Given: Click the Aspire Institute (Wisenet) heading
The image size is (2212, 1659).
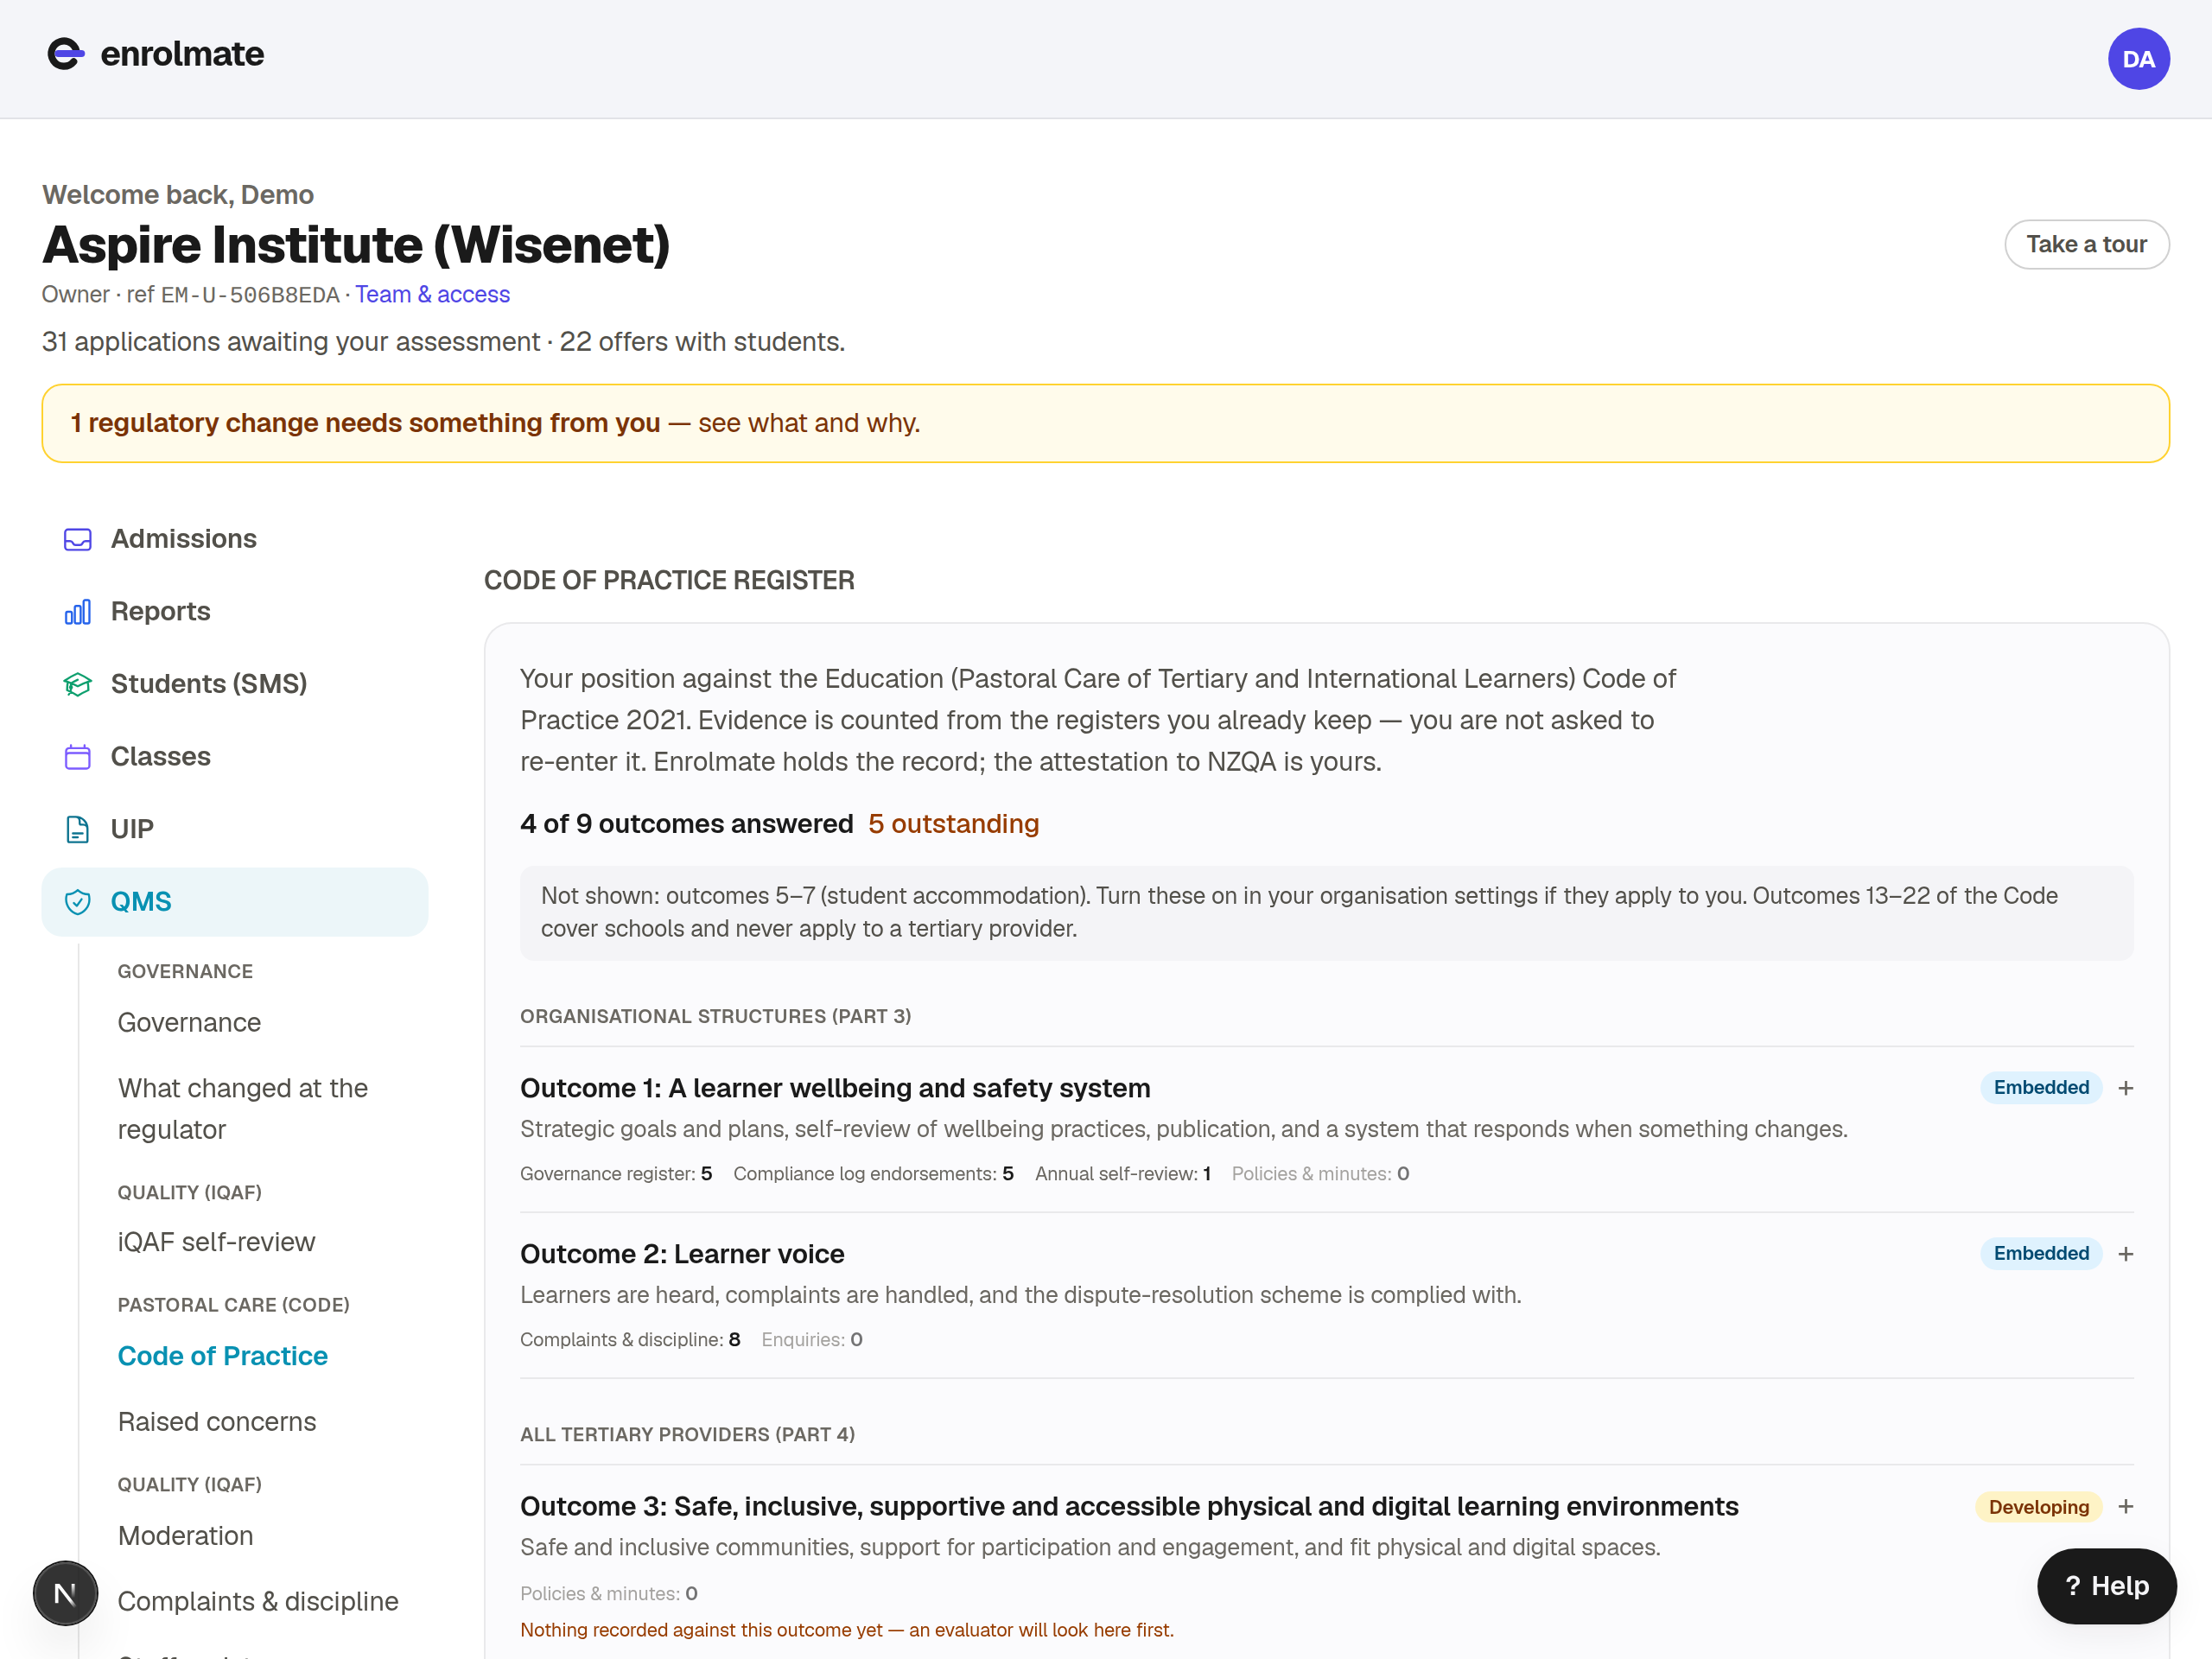Looking at the screenshot, I should tap(356, 245).
